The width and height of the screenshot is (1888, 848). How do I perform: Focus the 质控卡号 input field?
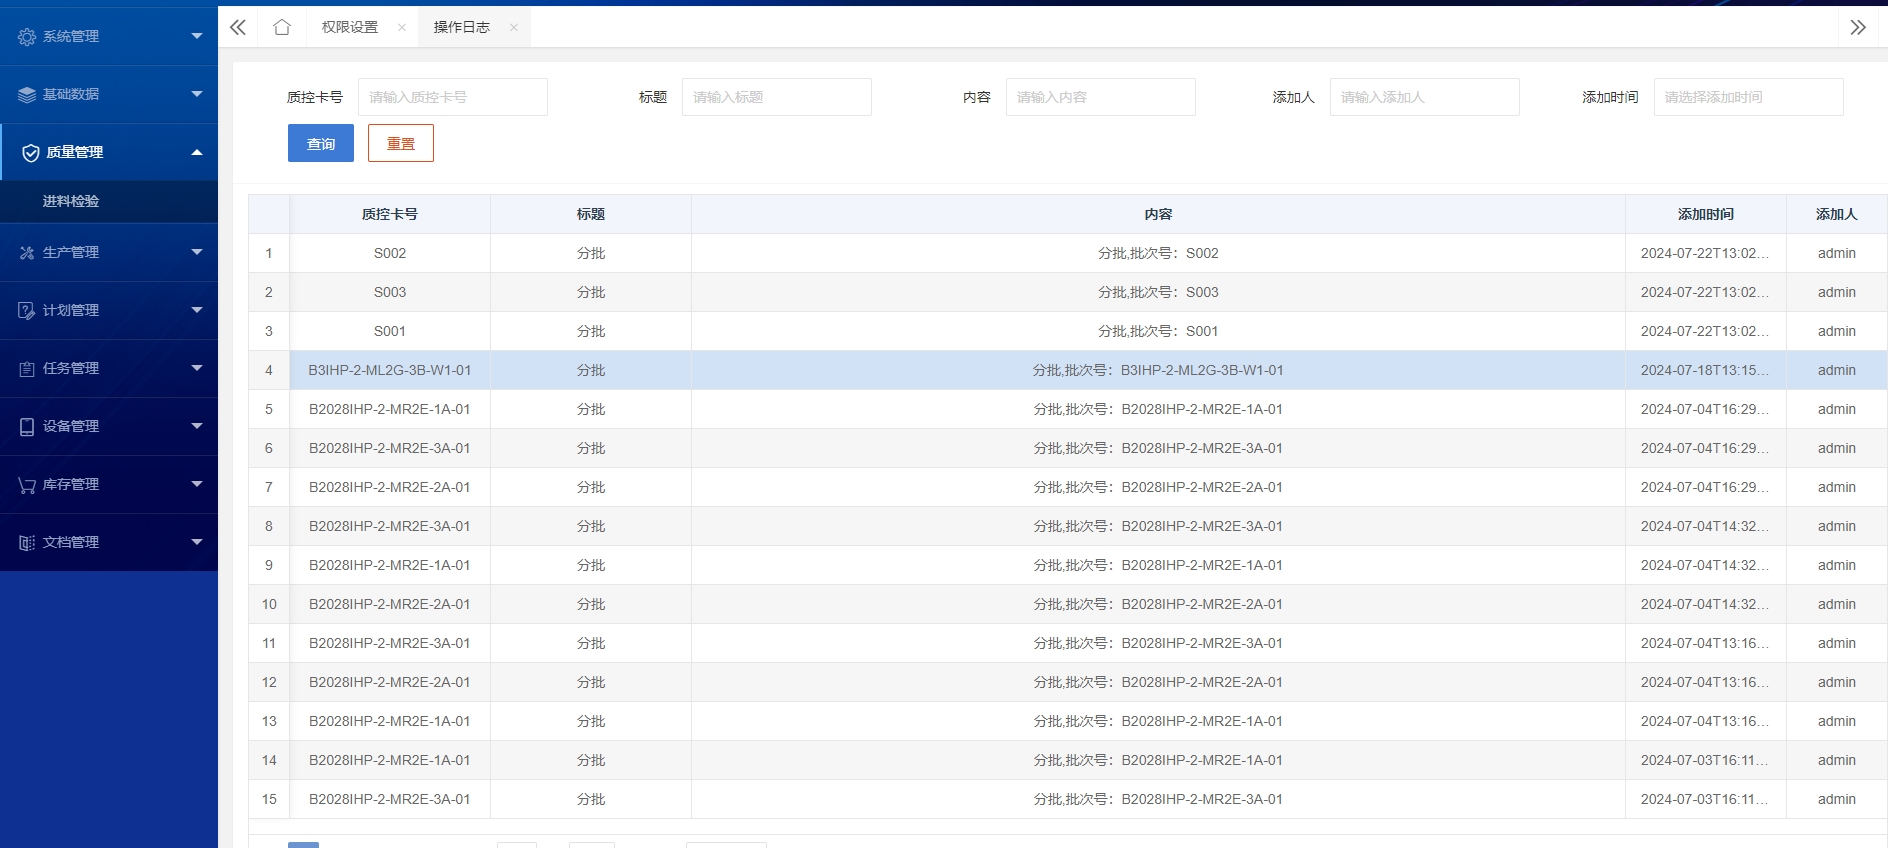pos(453,97)
